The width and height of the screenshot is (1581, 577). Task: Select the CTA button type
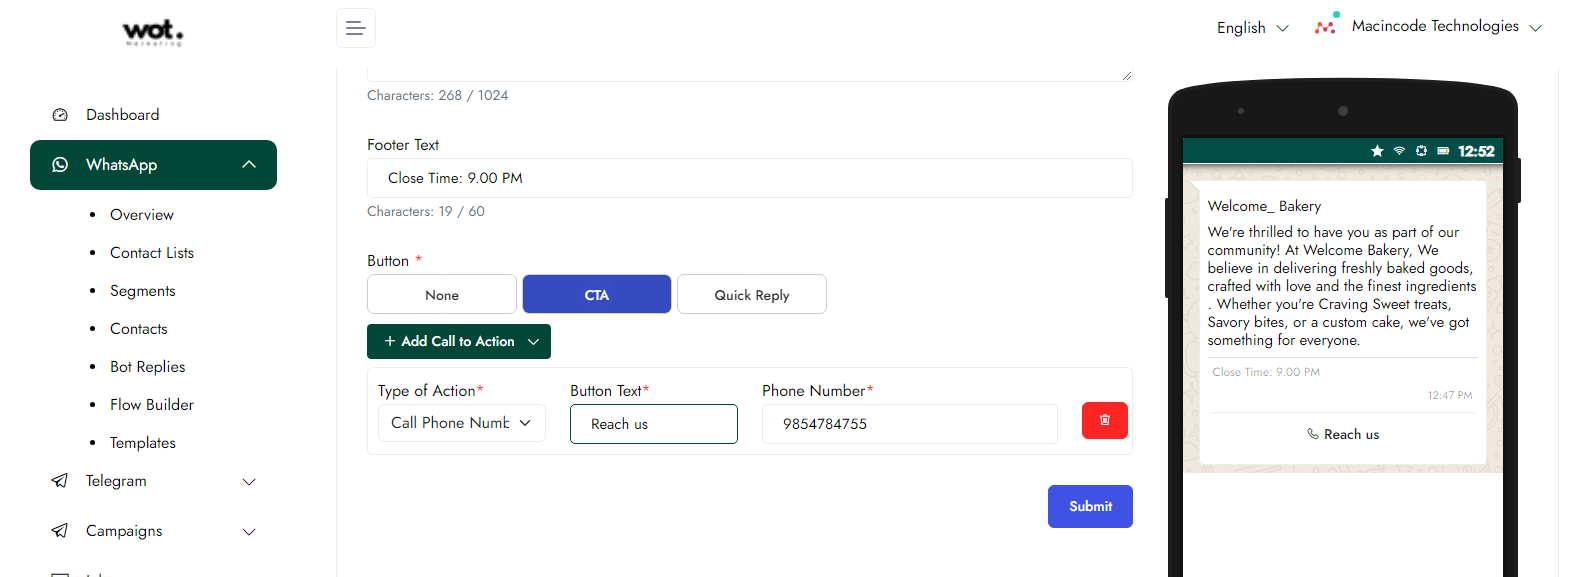[x=596, y=295]
